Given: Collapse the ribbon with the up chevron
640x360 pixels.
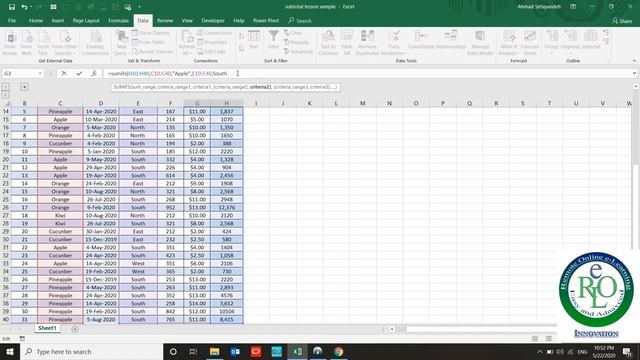Looking at the screenshot, I should [x=634, y=61].
